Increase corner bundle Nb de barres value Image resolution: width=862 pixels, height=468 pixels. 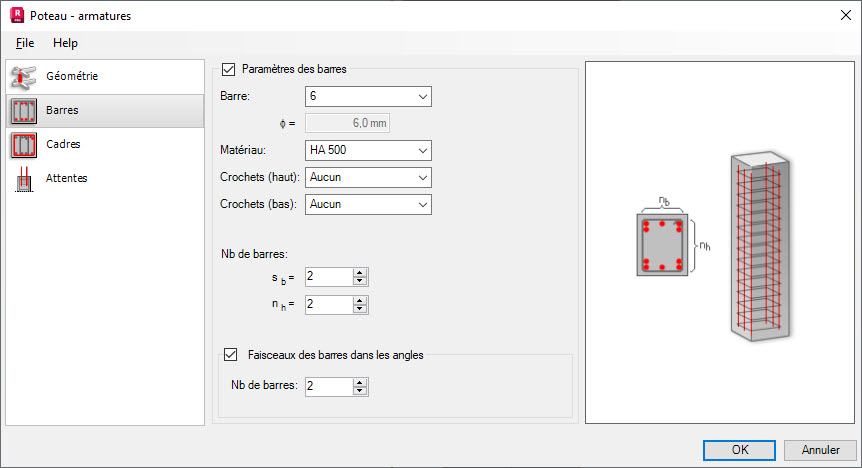click(x=360, y=383)
